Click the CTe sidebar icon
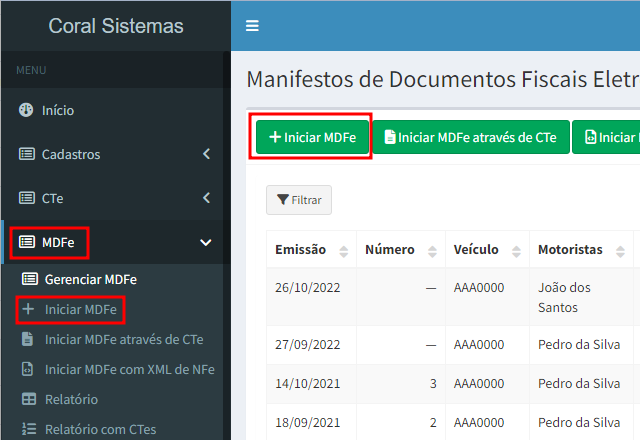This screenshot has width=640, height=440. pos(26,198)
